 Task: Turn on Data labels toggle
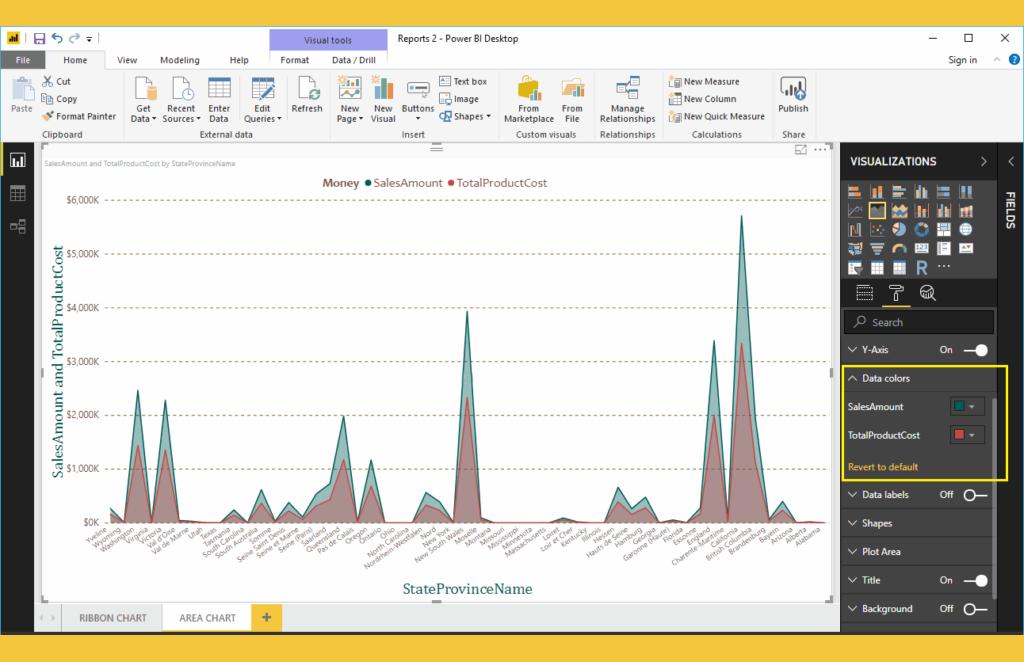(x=975, y=494)
